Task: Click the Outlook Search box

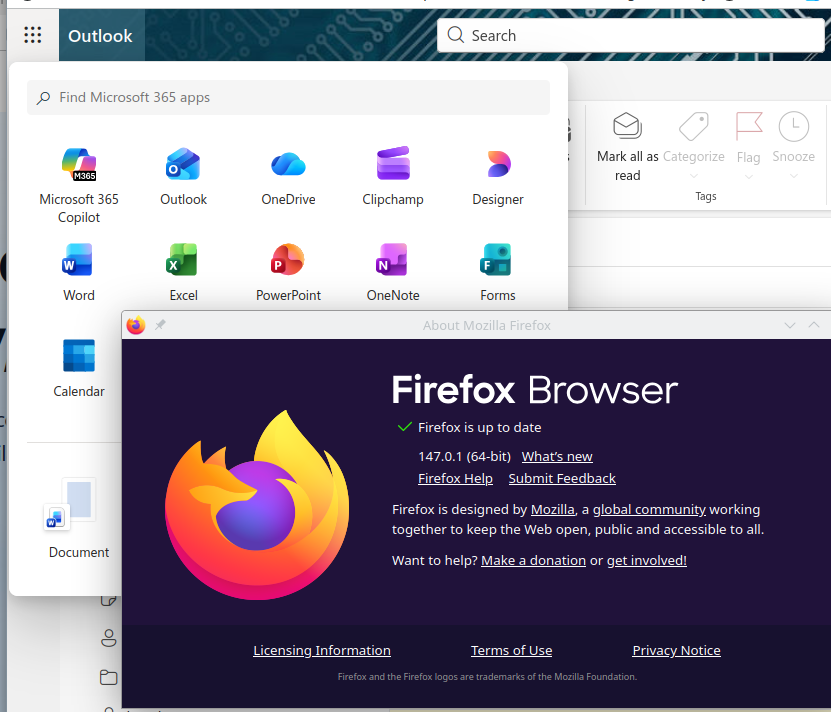Action: (631, 36)
